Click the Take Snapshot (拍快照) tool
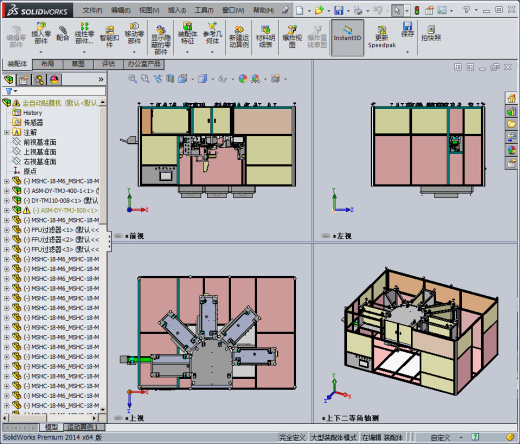 tap(431, 33)
